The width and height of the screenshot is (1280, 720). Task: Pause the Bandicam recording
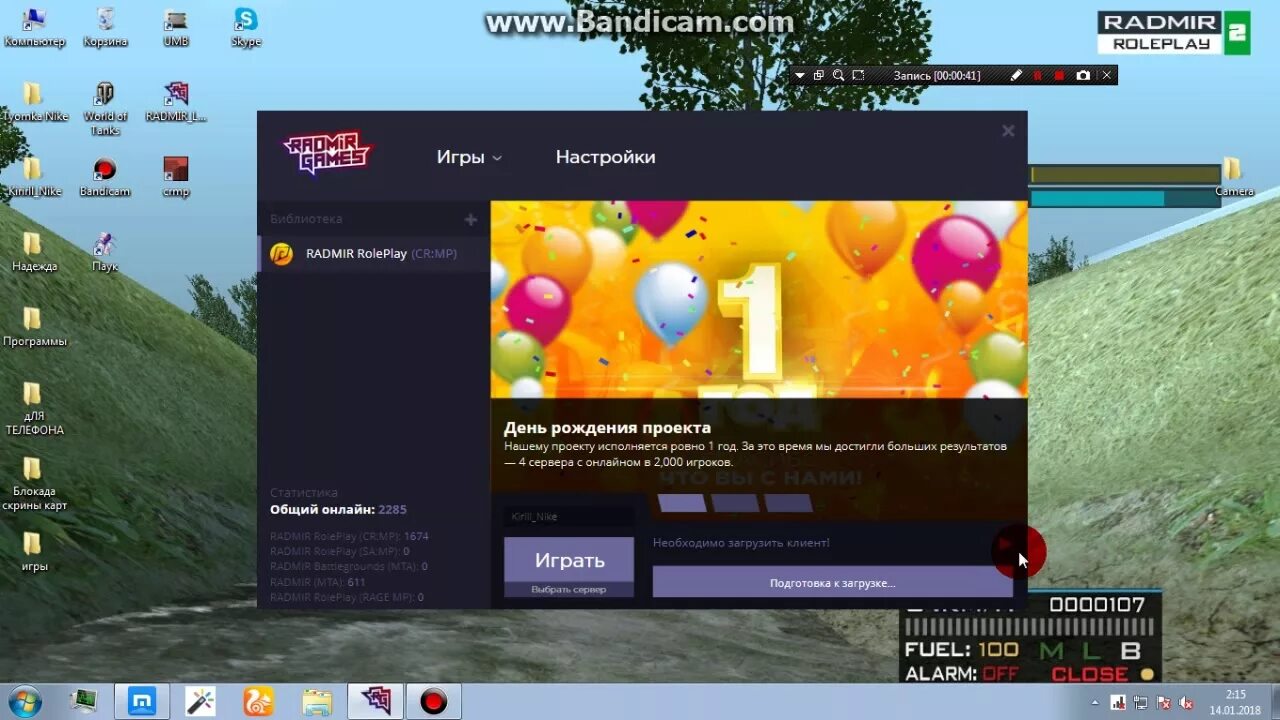[1038, 75]
